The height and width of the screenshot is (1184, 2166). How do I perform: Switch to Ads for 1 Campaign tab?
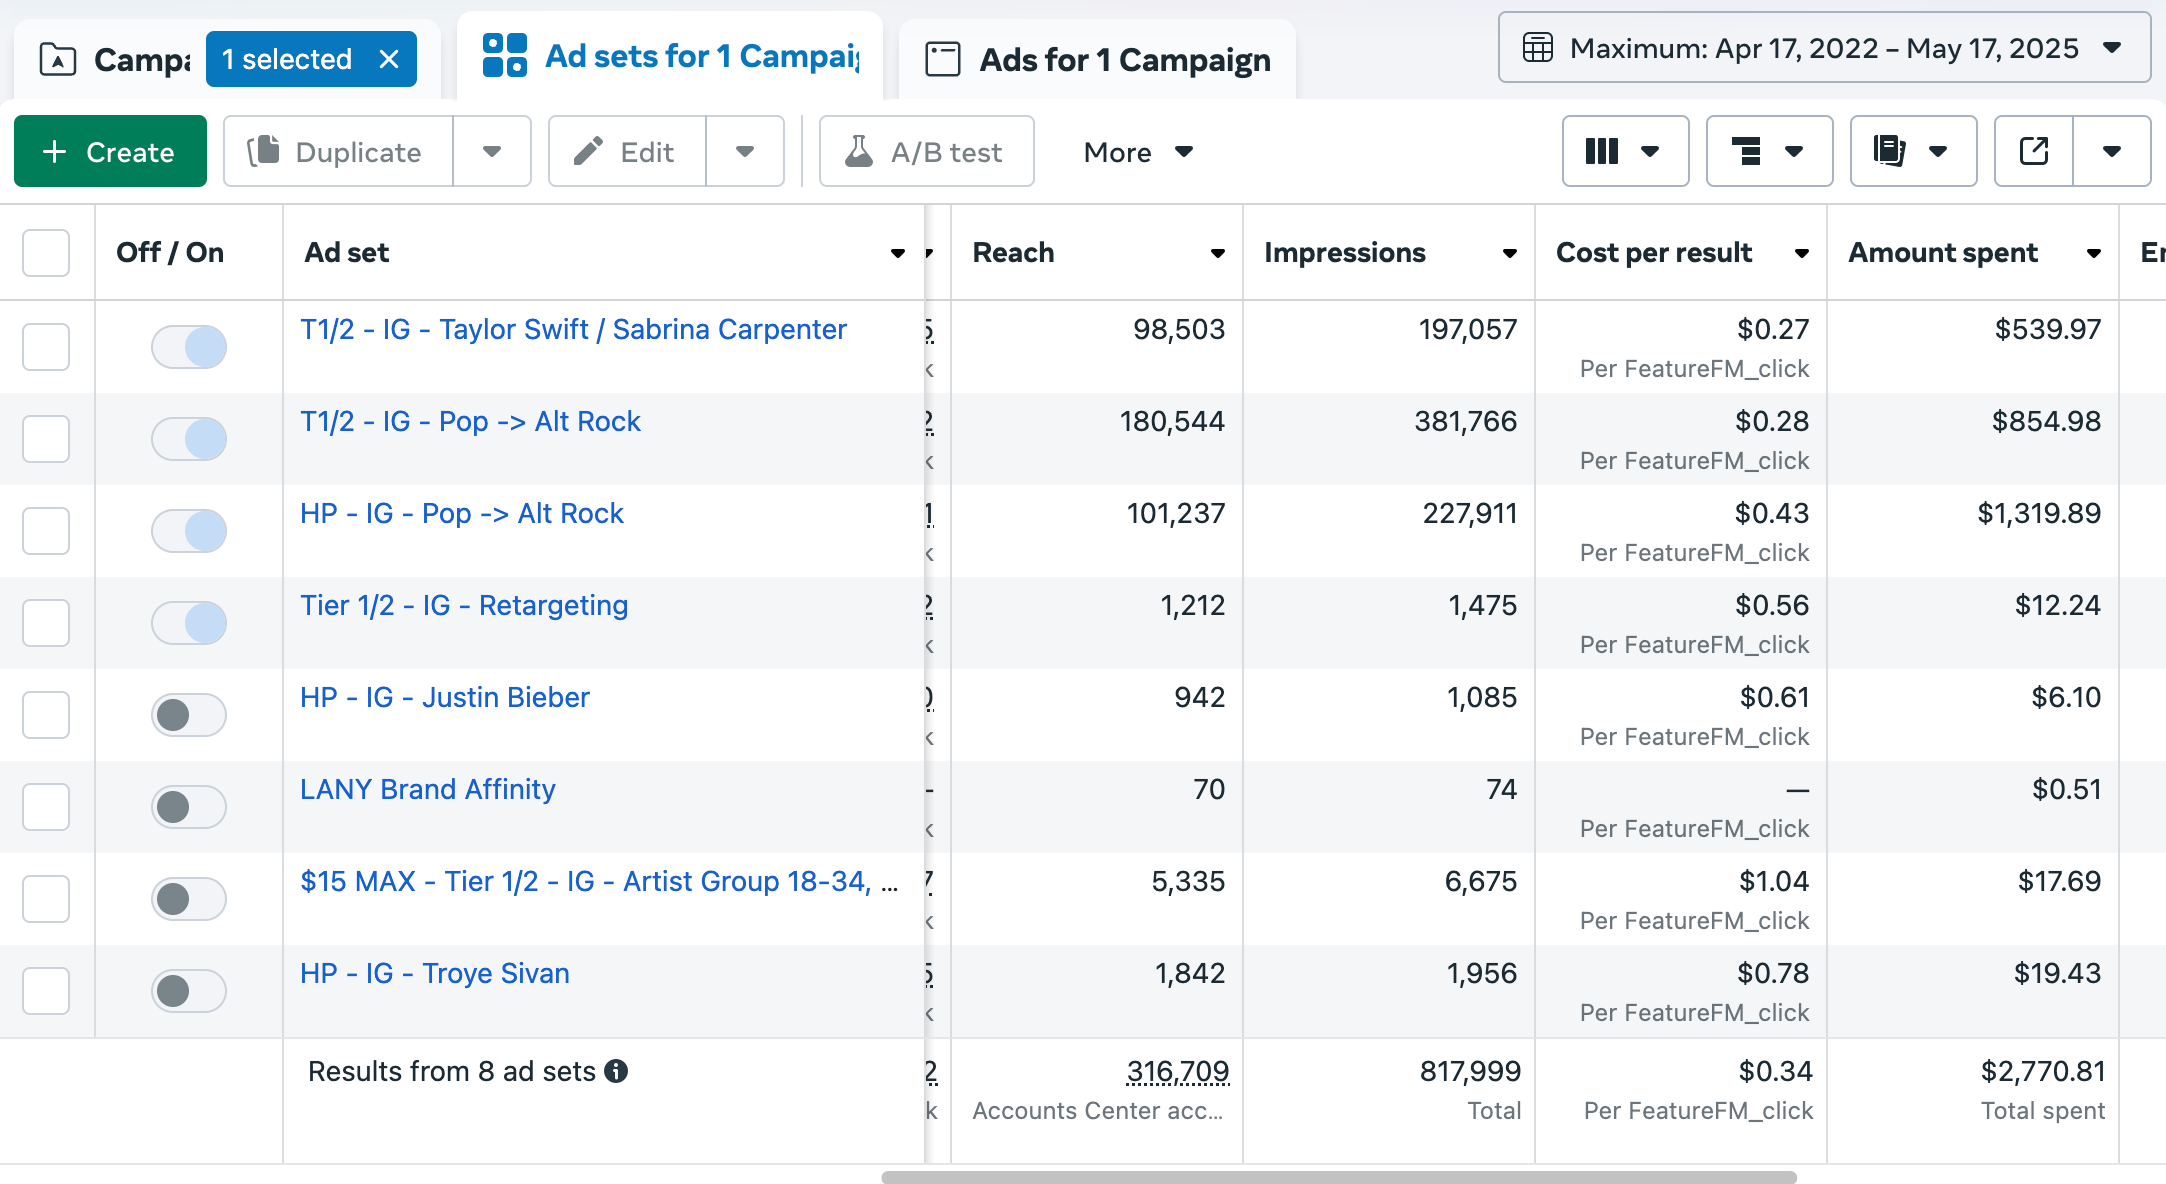tap(1098, 60)
